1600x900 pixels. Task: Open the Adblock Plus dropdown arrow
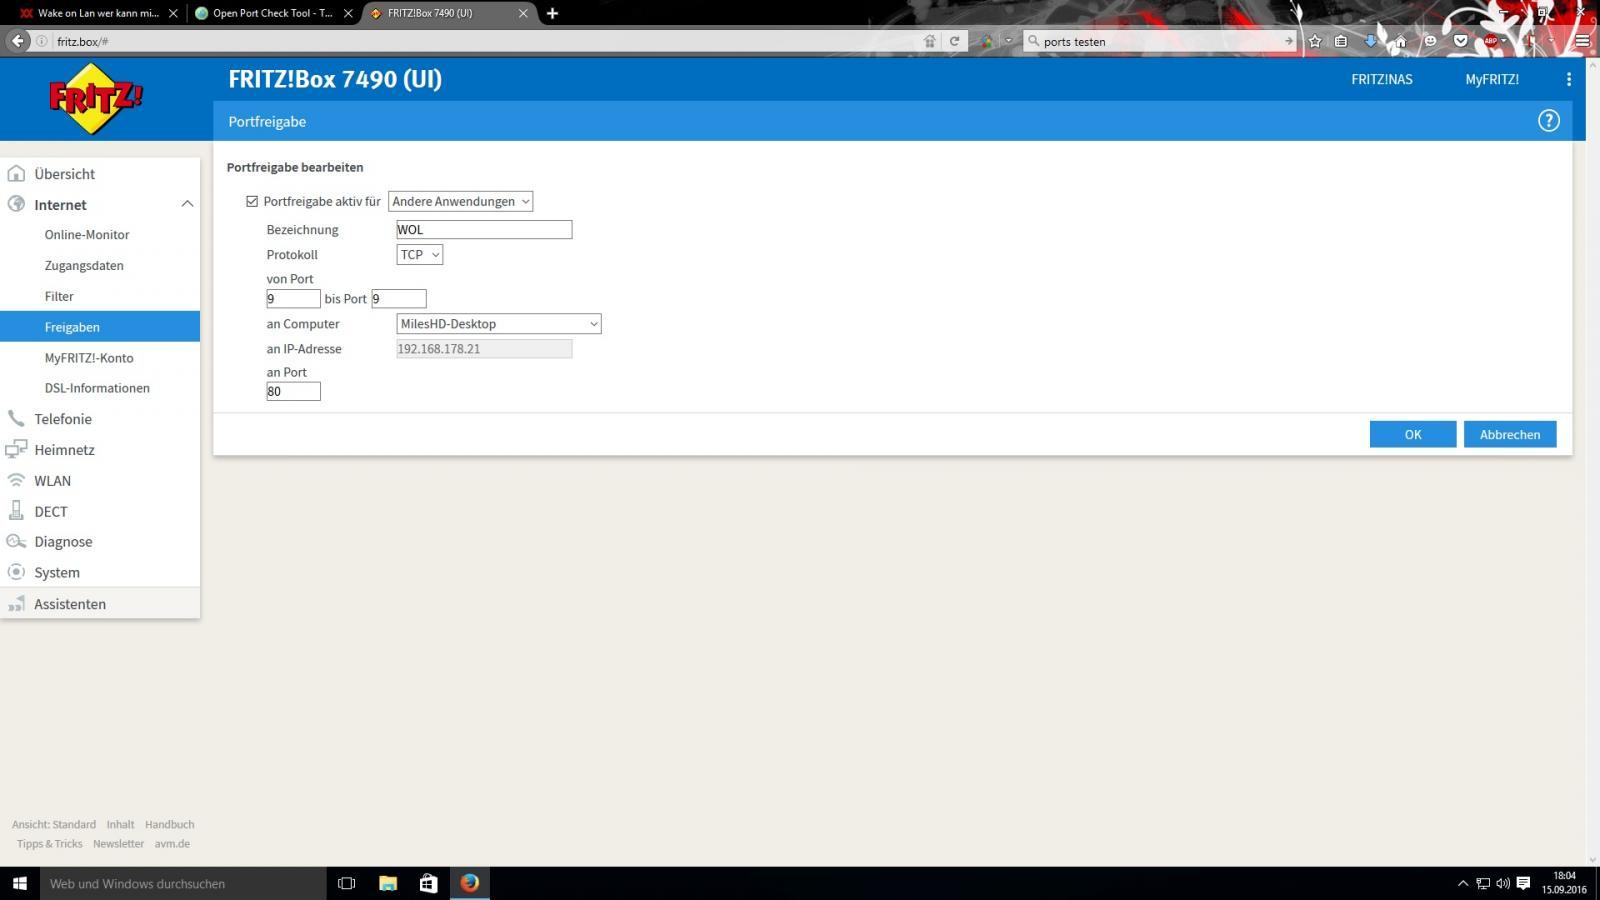click(1505, 41)
